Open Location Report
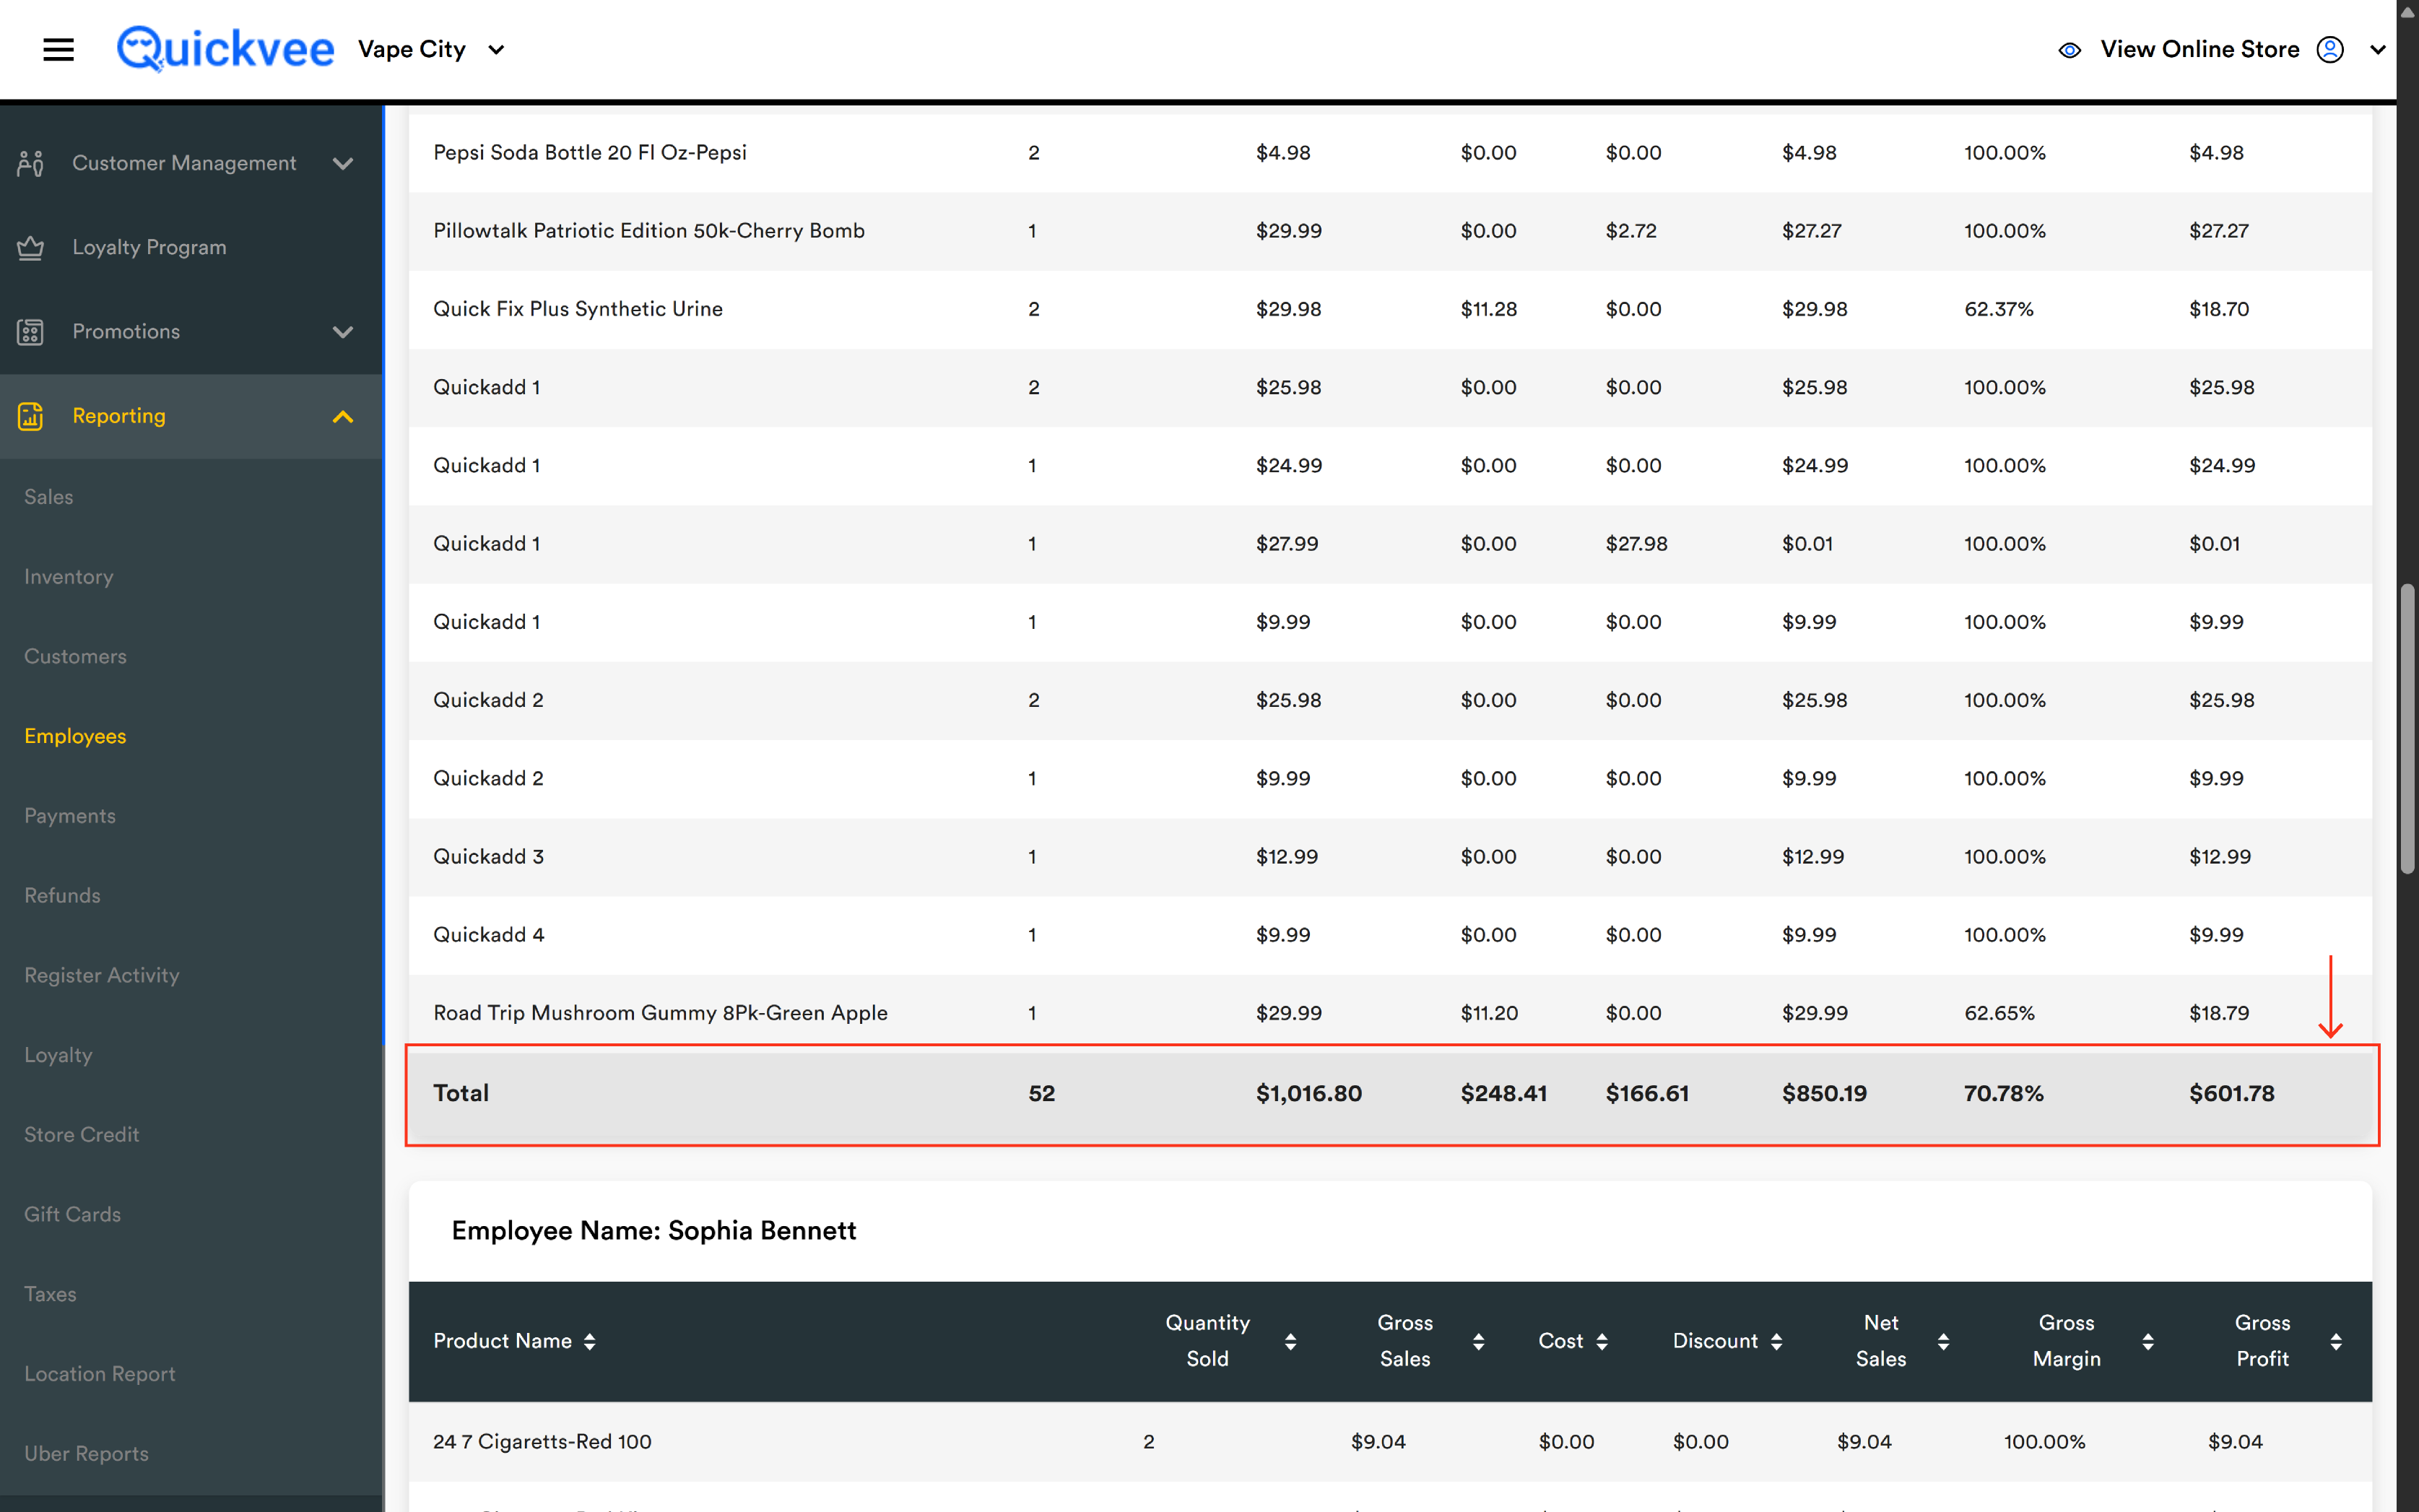Screen dimensions: 2419x1512 pyautogui.click(x=100, y=1373)
